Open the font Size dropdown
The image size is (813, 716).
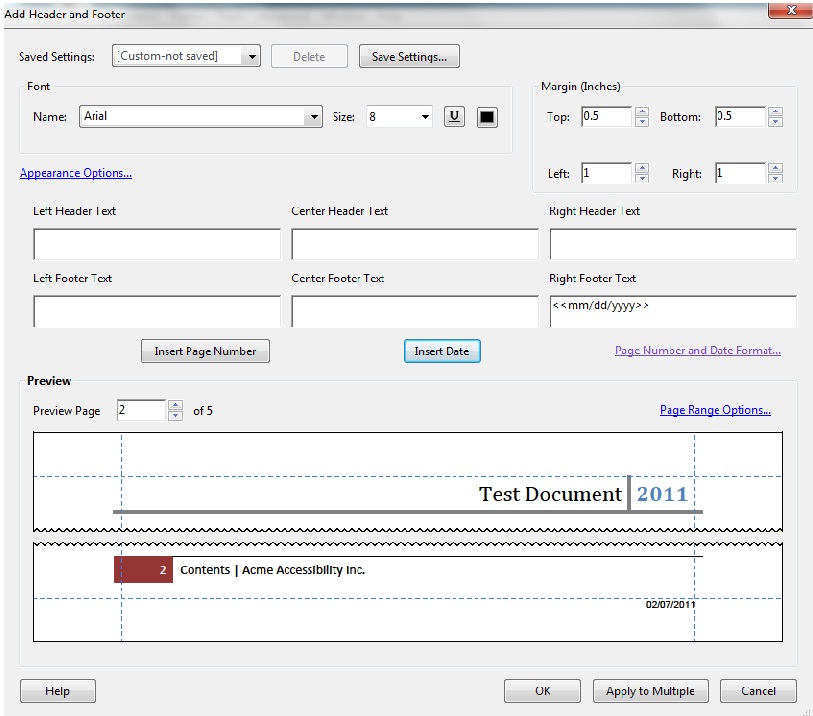[x=425, y=117]
